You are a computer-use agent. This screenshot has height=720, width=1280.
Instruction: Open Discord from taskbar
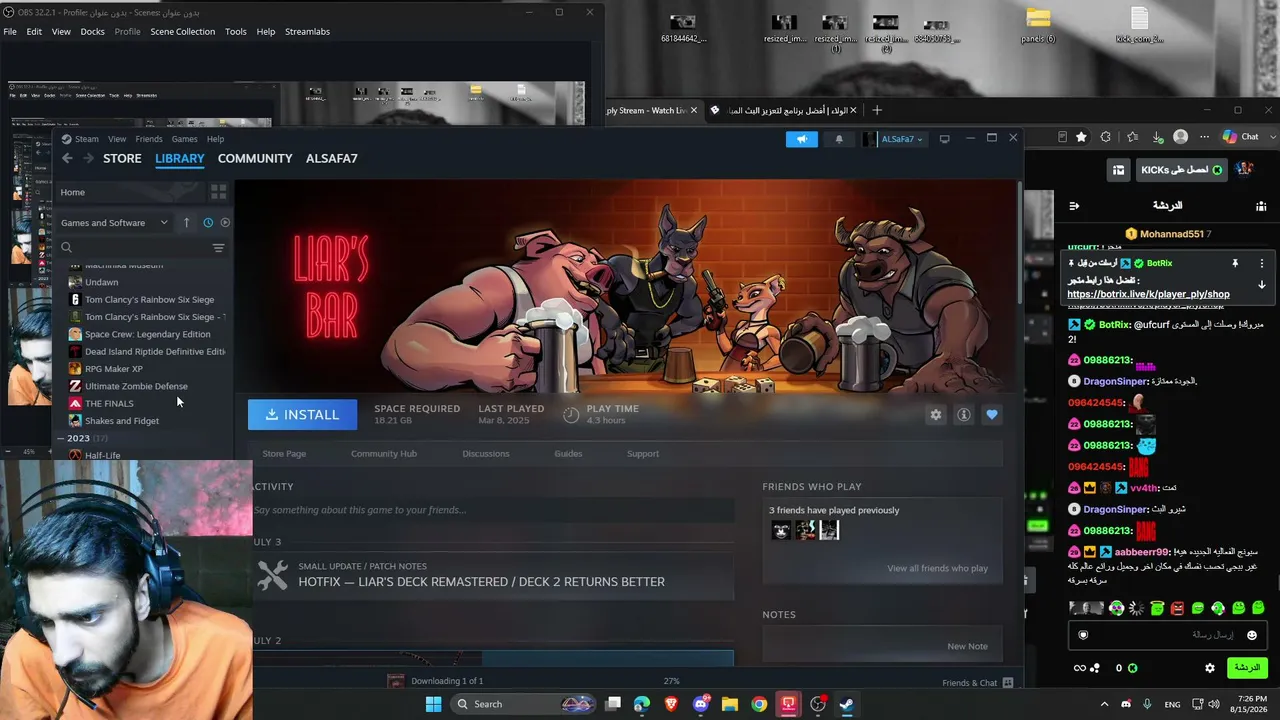click(x=701, y=704)
